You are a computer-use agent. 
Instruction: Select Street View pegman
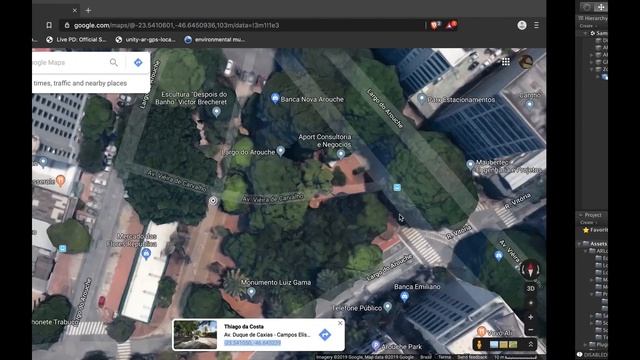pos(479,344)
